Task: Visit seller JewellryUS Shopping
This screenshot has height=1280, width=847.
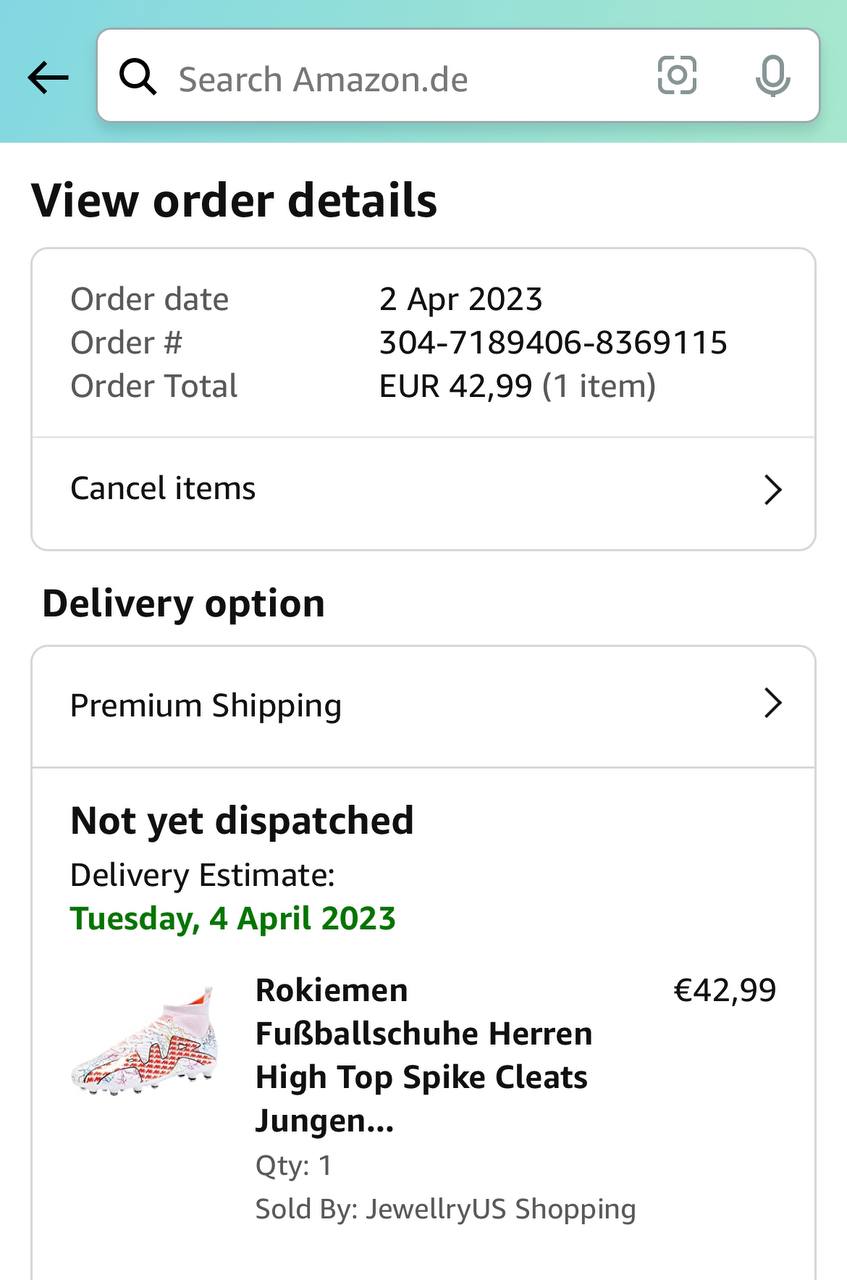Action: [500, 1209]
